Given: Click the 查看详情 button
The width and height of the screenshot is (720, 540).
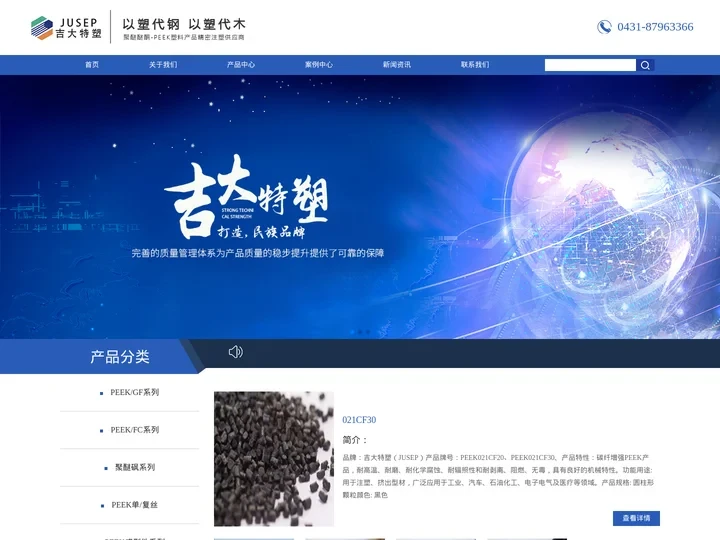Looking at the screenshot, I should coord(636,518).
